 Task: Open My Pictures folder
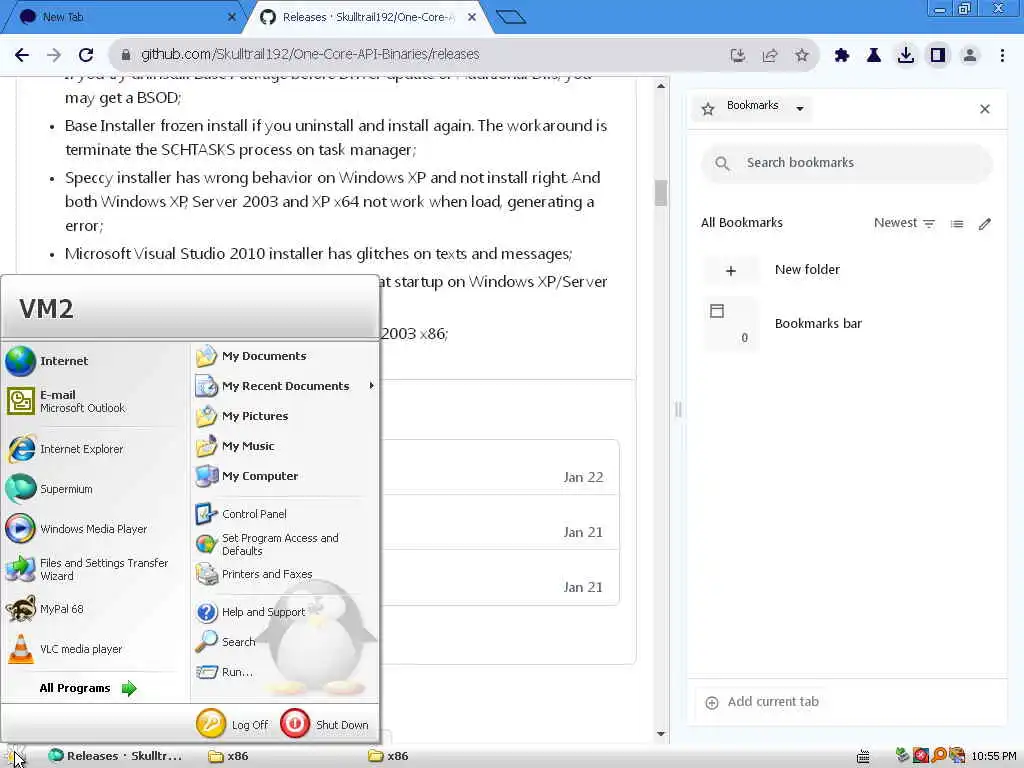point(285,416)
